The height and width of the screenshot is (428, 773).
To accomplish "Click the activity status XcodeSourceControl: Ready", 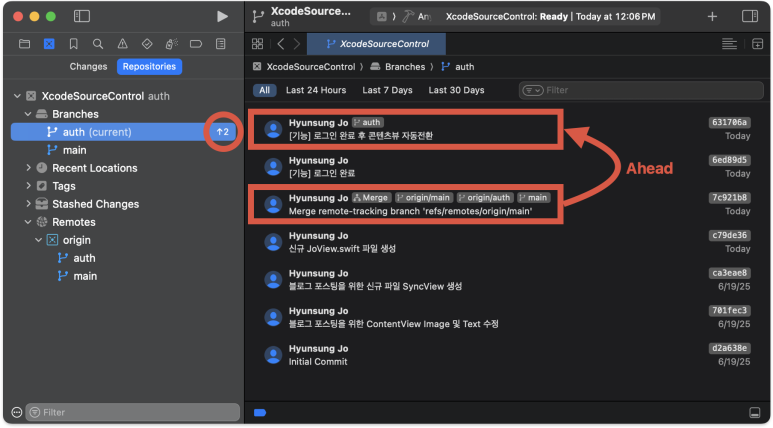I will (x=551, y=16).
